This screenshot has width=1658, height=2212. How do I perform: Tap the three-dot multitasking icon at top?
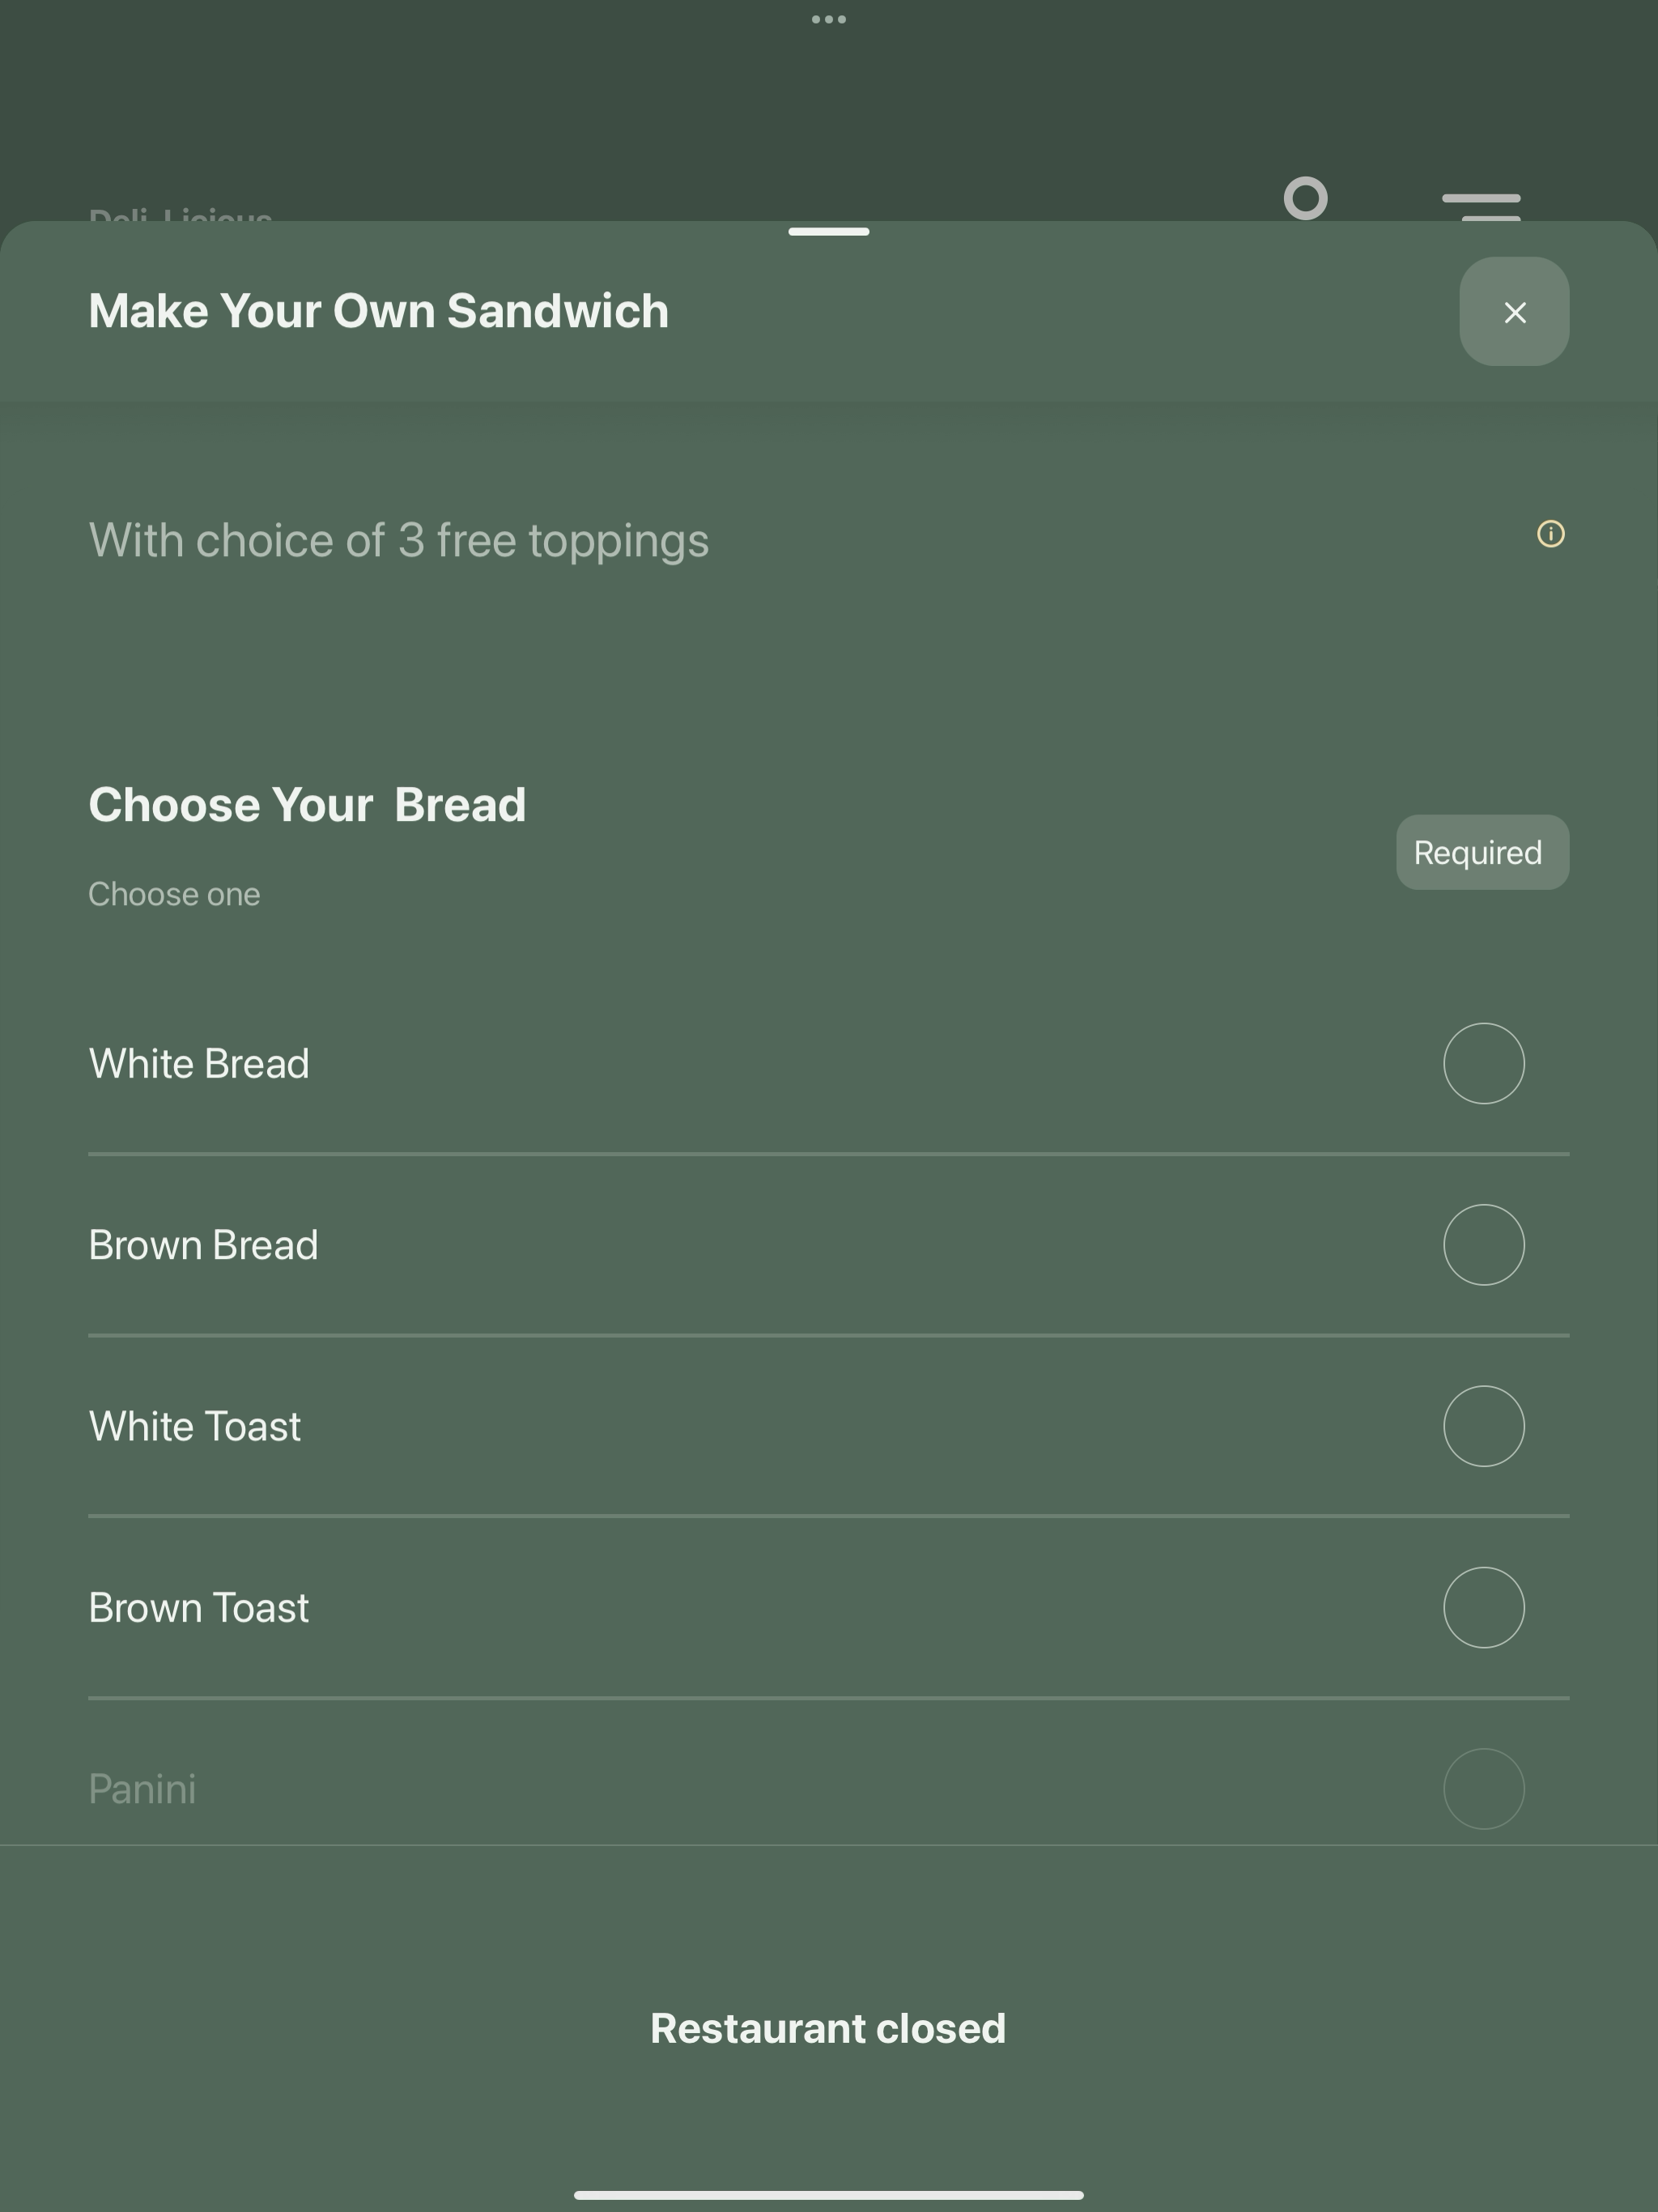[829, 19]
